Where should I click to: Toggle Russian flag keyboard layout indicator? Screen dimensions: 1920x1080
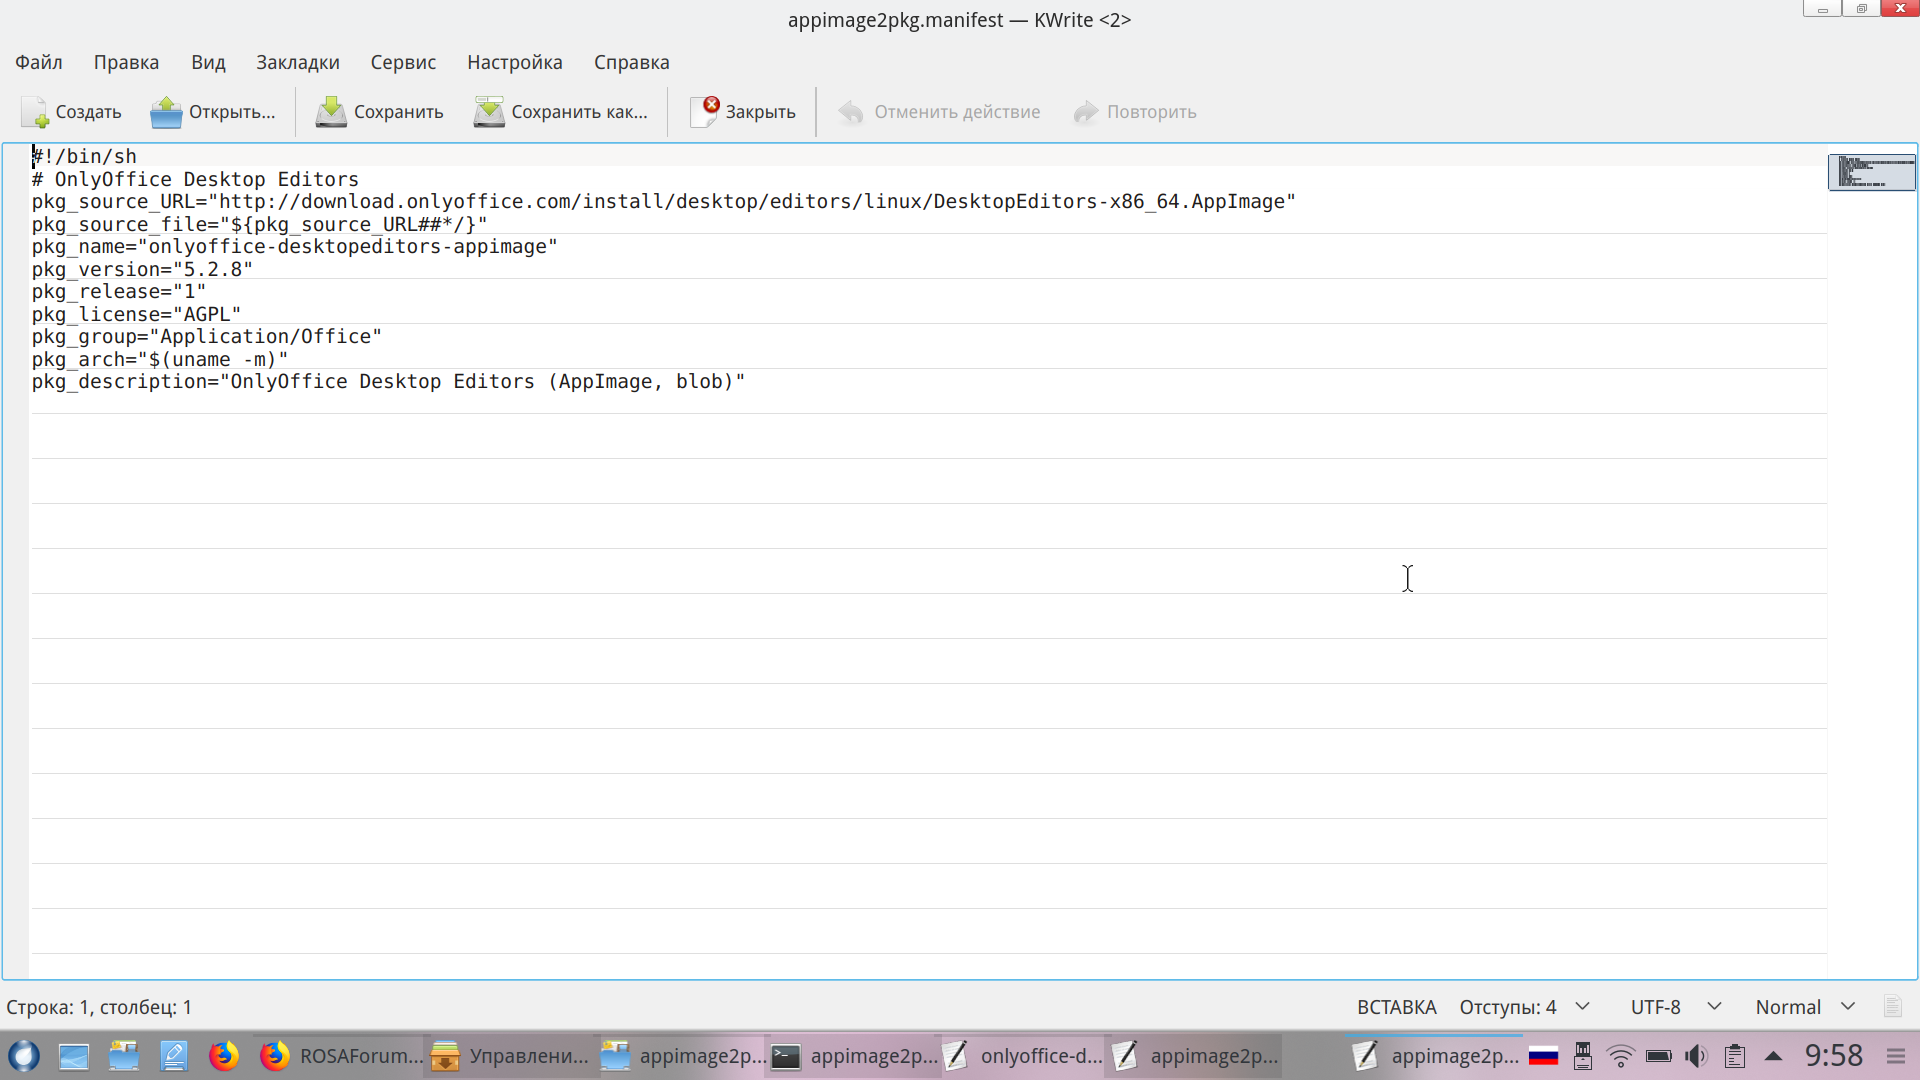pos(1543,1056)
